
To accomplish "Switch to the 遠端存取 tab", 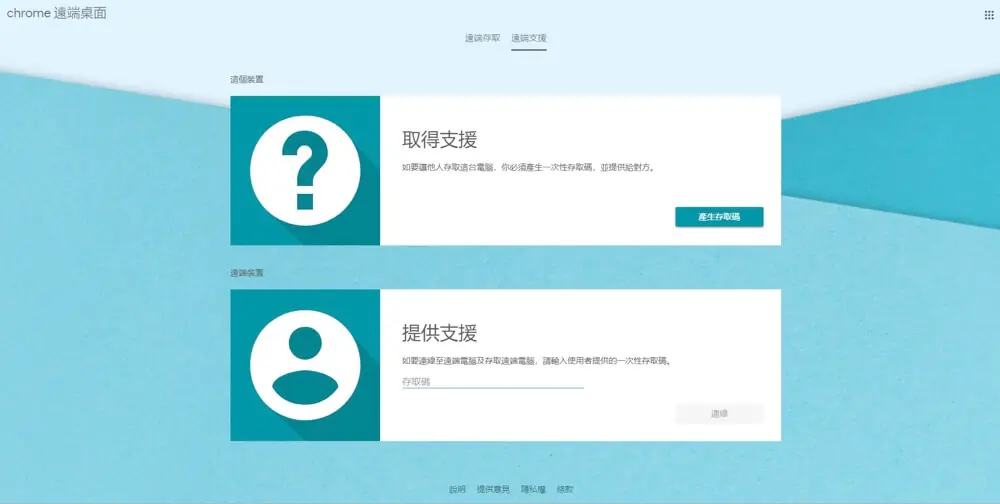I will tap(483, 38).
